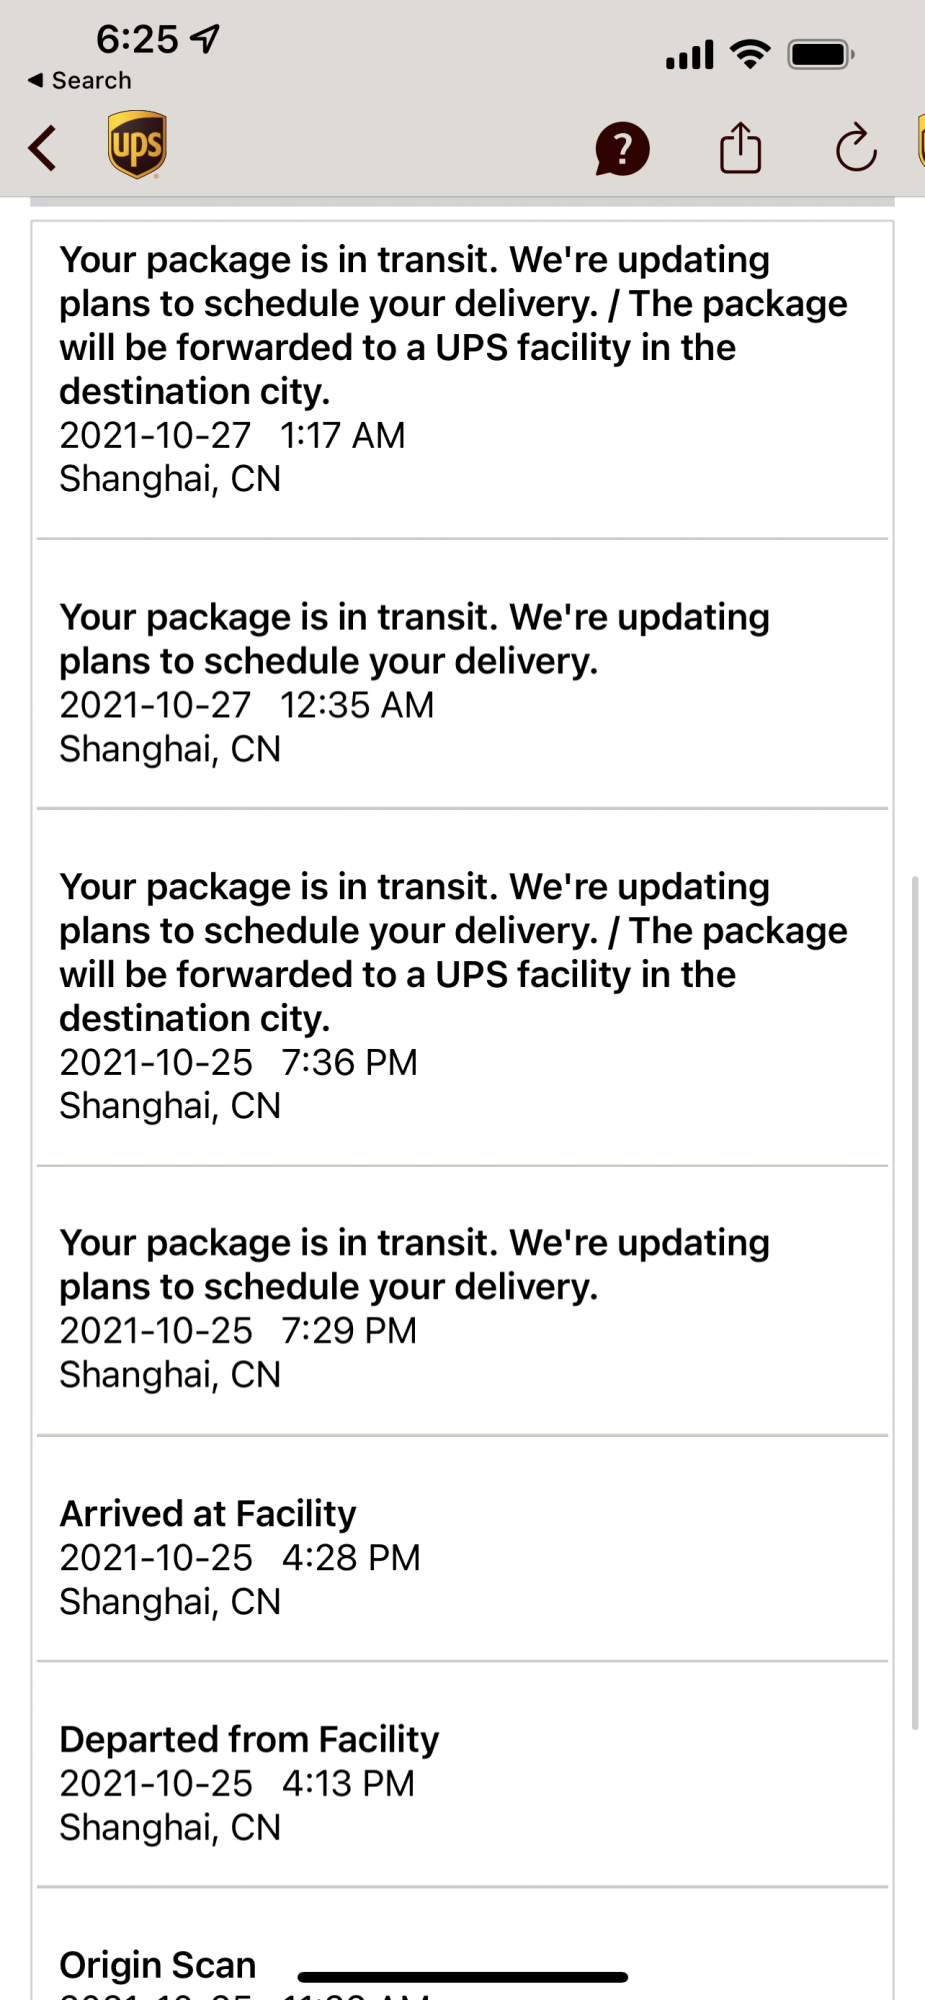This screenshot has height=2000, width=925.
Task: Tap the Departed from Facility entry
Action: pyautogui.click(x=462, y=1783)
